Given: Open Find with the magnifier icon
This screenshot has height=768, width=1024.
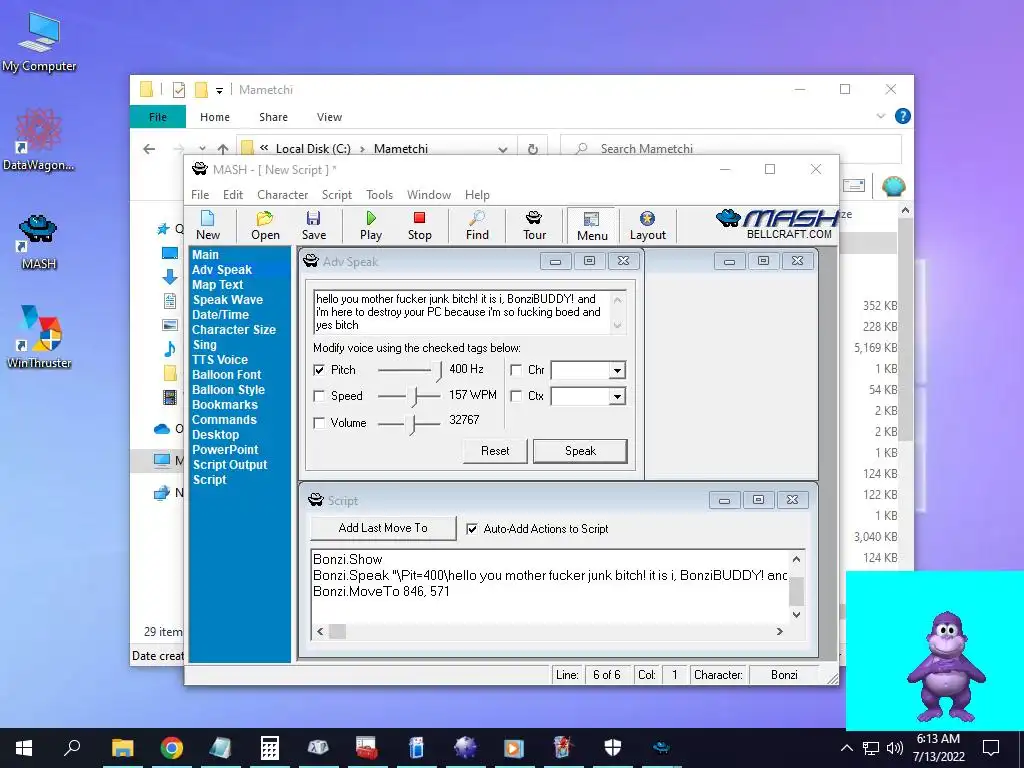Looking at the screenshot, I should click(477, 225).
